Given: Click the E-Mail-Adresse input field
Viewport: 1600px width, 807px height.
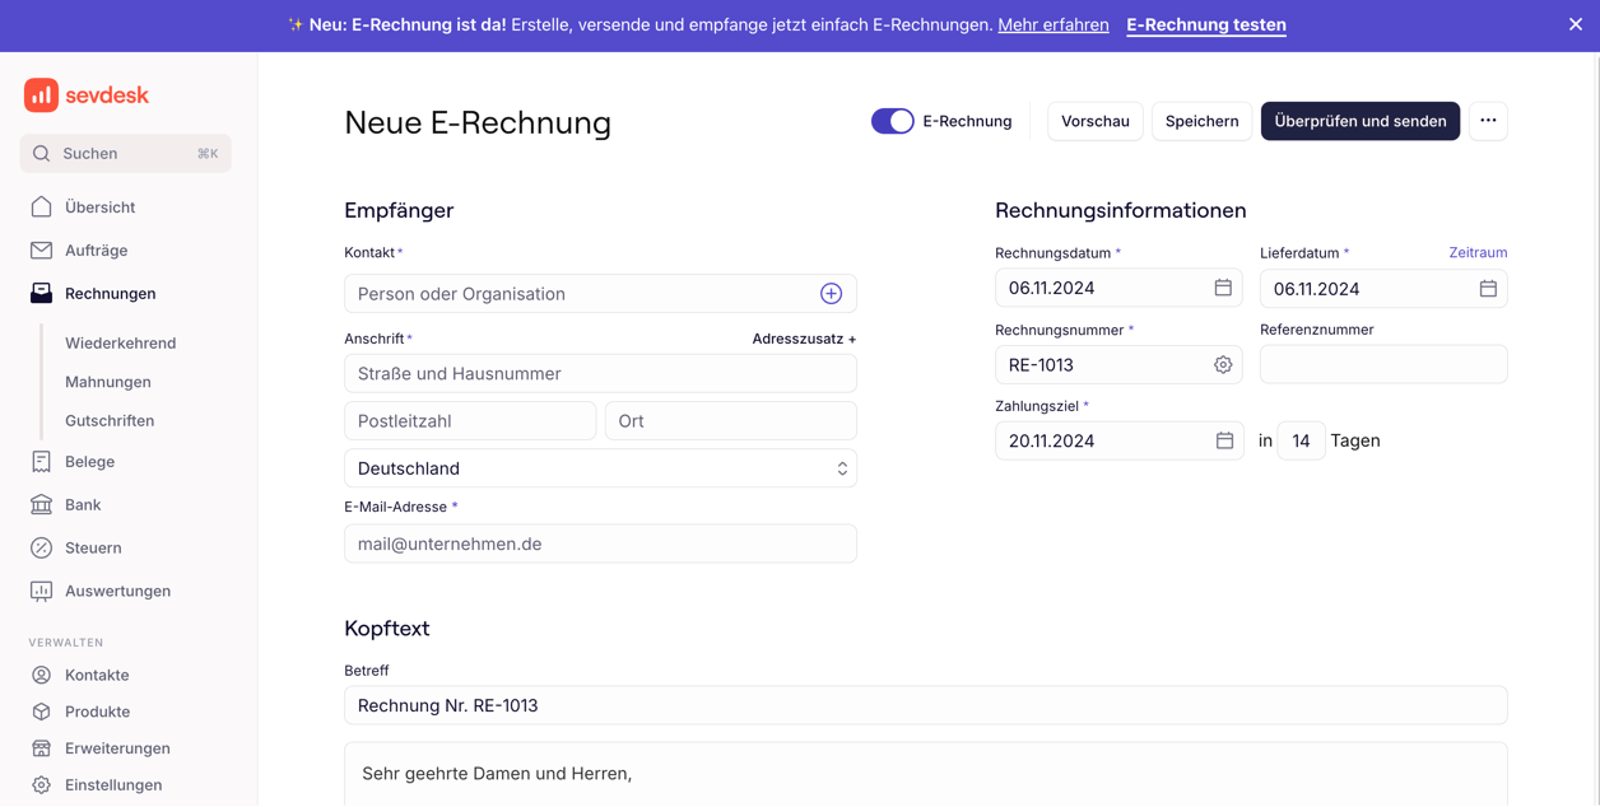Looking at the screenshot, I should pyautogui.click(x=600, y=544).
